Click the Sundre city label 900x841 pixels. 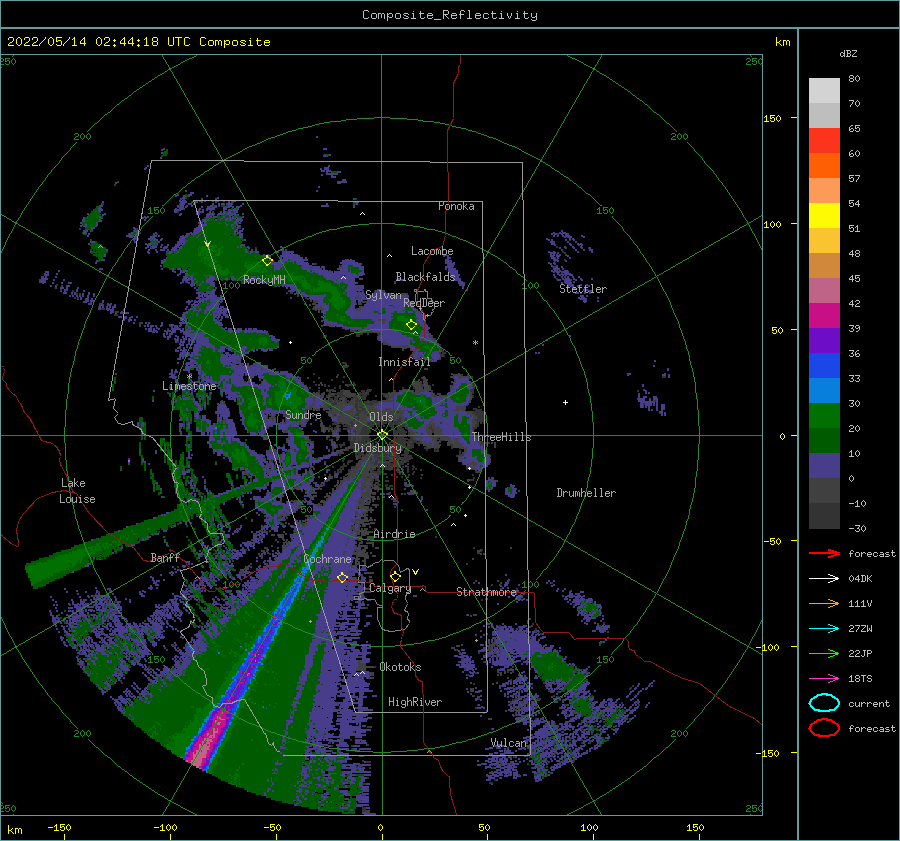[303, 414]
